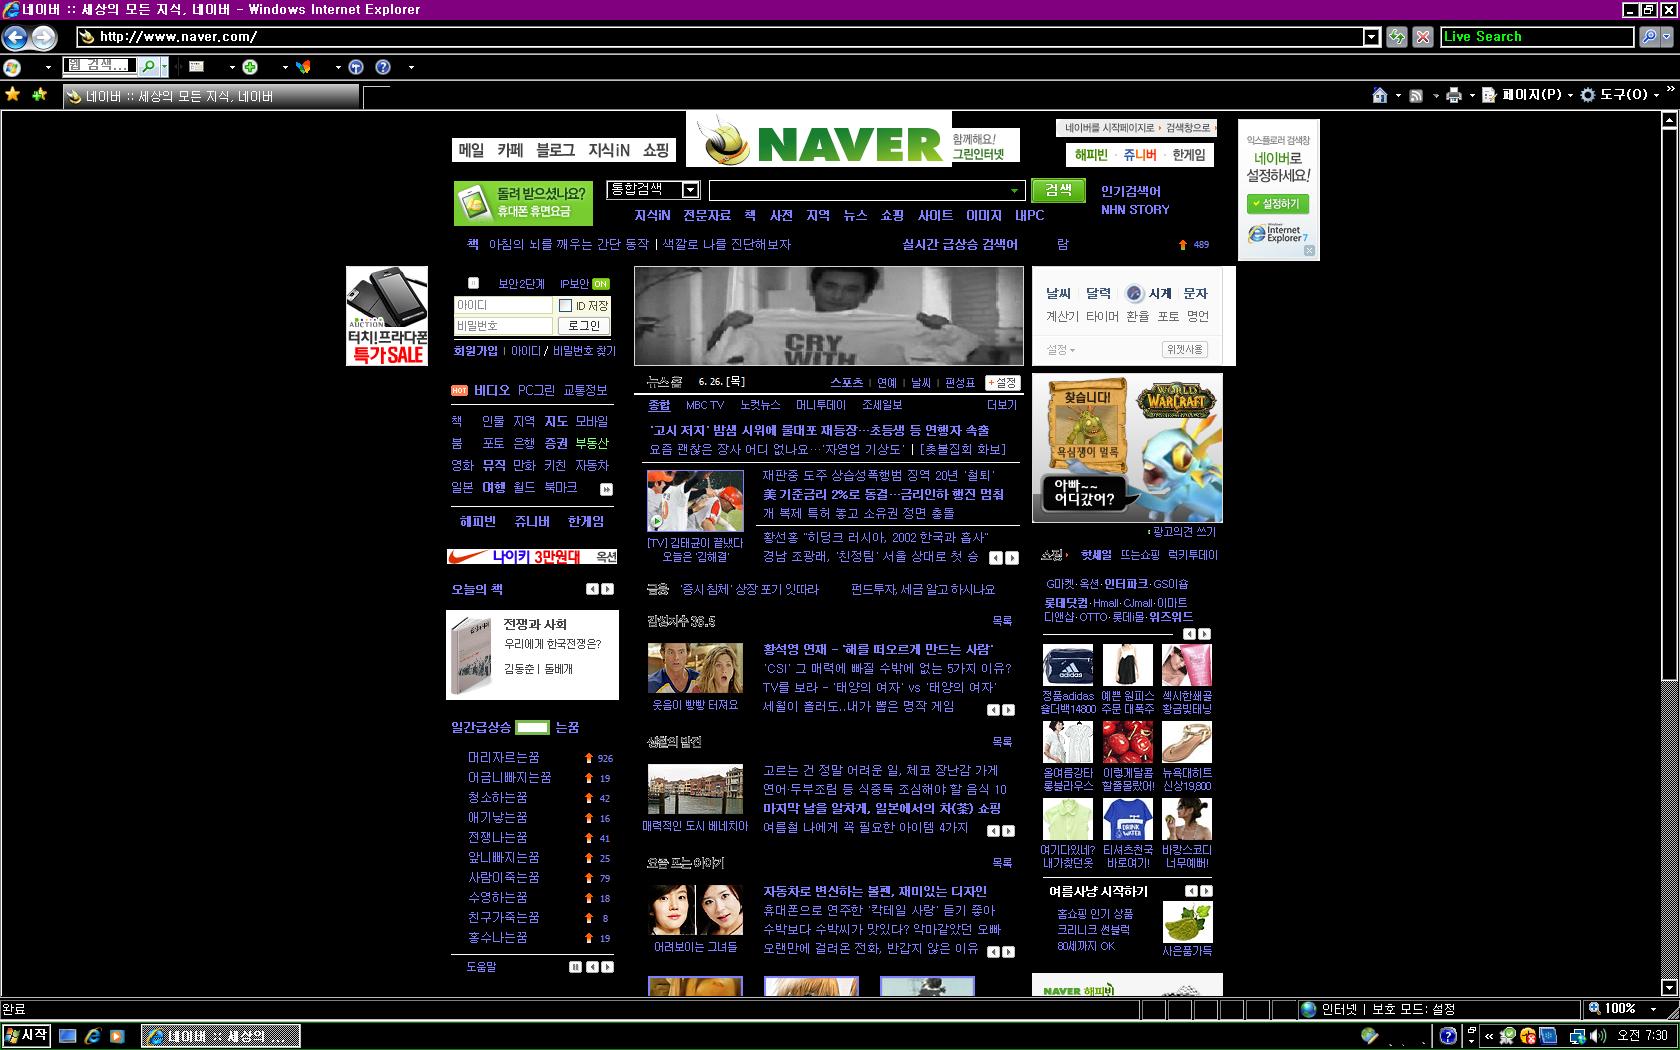
Task: Expand the Print options dropdown arrow
Action: [x=1472, y=95]
